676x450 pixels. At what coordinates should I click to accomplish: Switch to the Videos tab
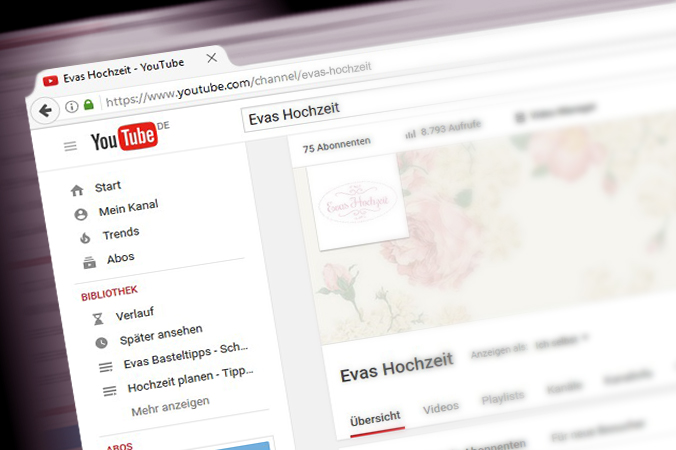[x=441, y=407]
